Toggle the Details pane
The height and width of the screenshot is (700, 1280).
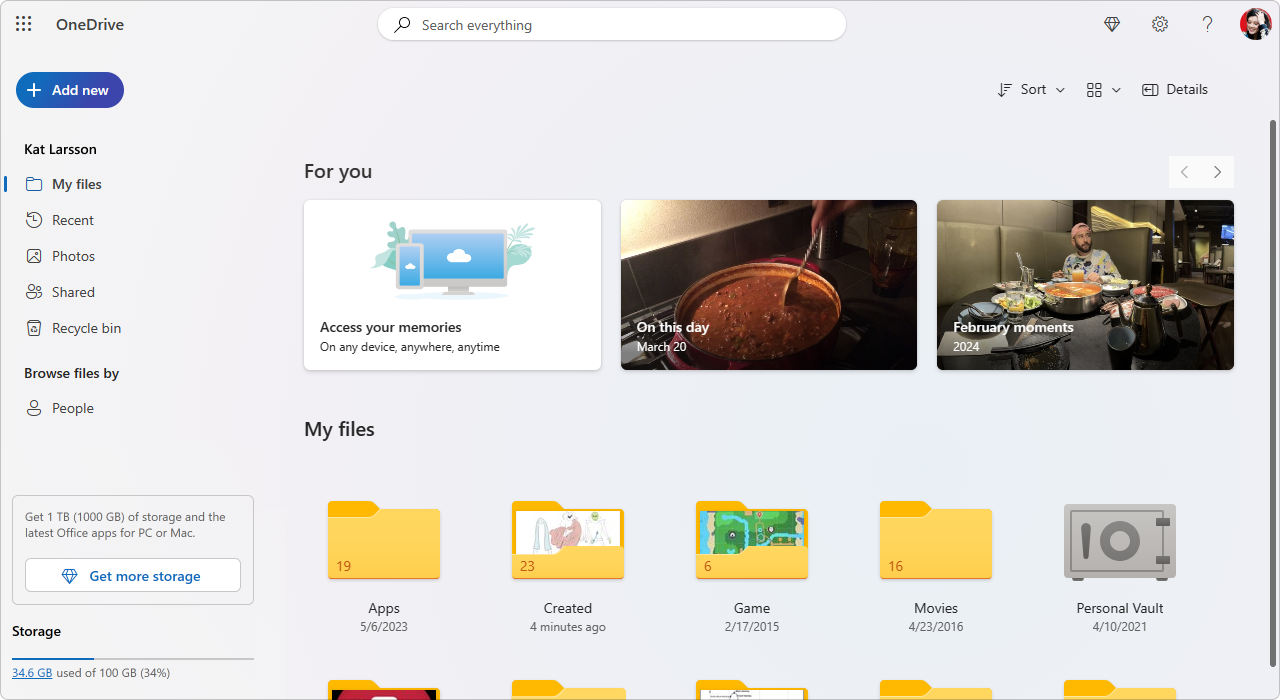coord(1175,89)
